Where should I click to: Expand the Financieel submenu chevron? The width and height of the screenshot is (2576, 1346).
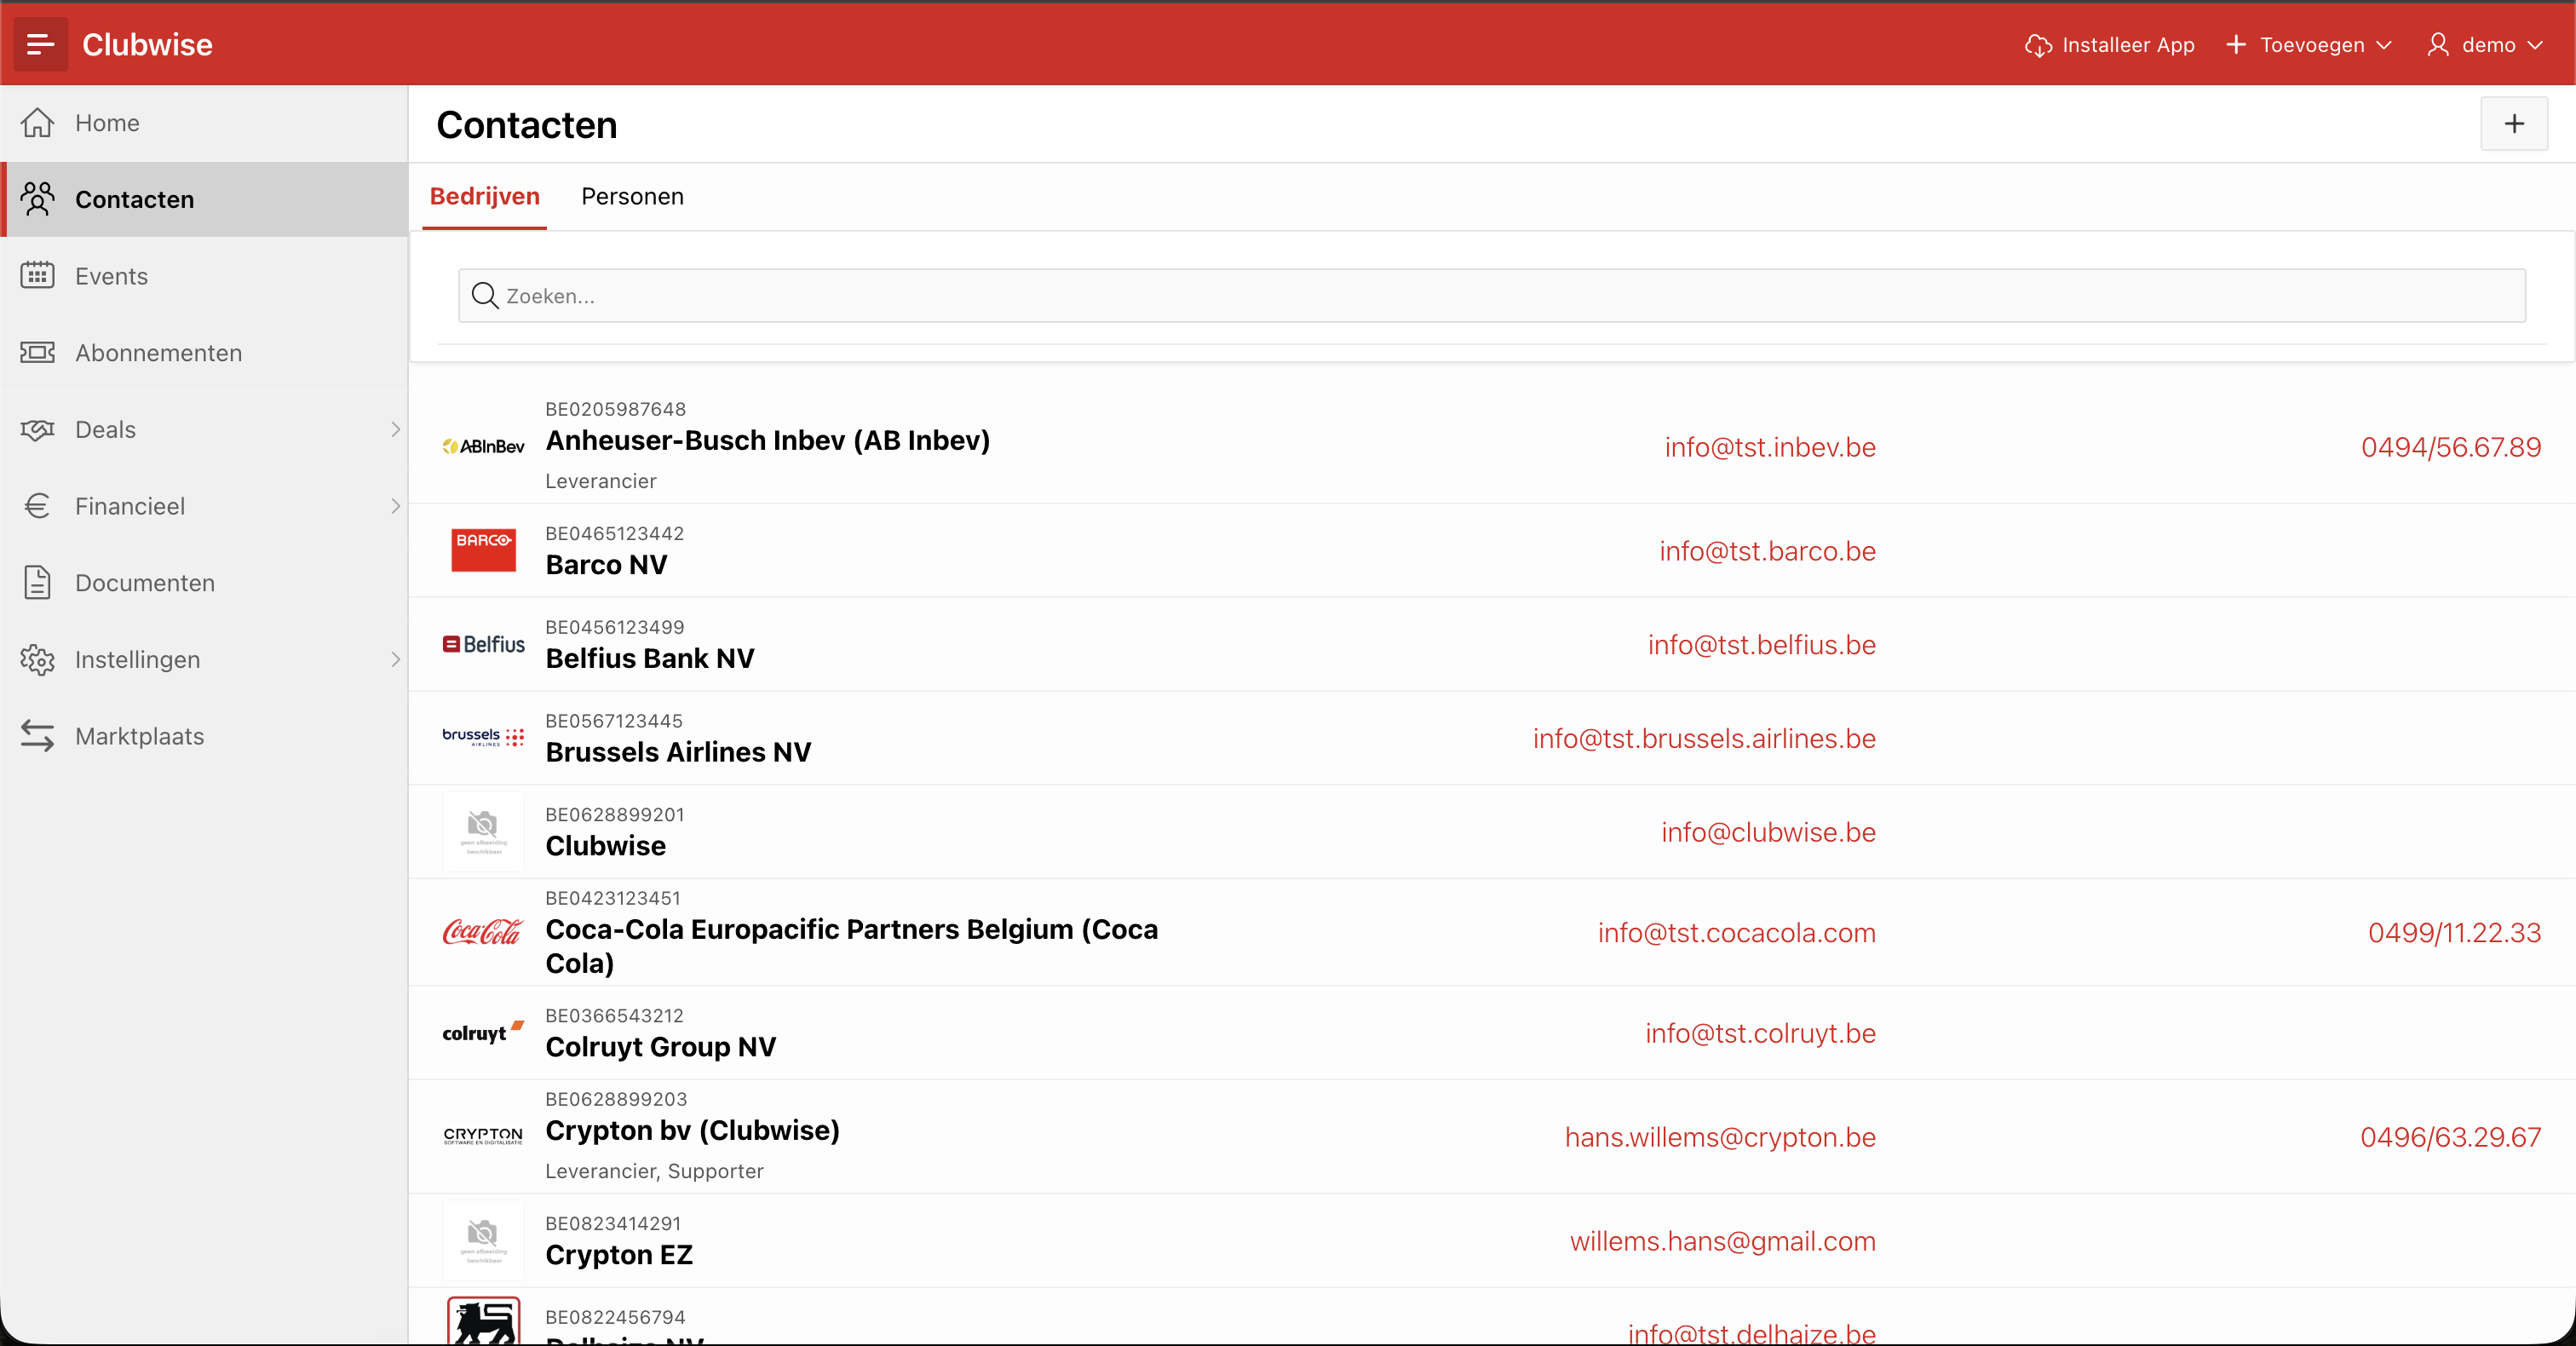pyautogui.click(x=396, y=506)
